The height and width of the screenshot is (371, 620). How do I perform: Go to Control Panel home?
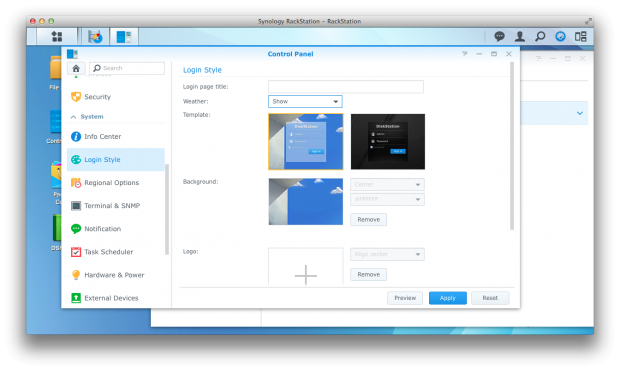pyautogui.click(x=76, y=68)
